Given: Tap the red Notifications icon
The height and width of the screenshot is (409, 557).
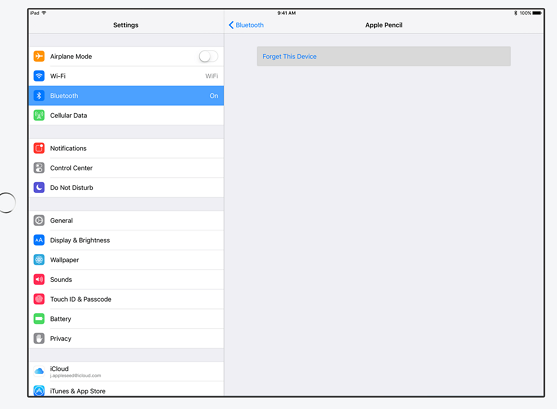Looking at the screenshot, I should tap(39, 148).
